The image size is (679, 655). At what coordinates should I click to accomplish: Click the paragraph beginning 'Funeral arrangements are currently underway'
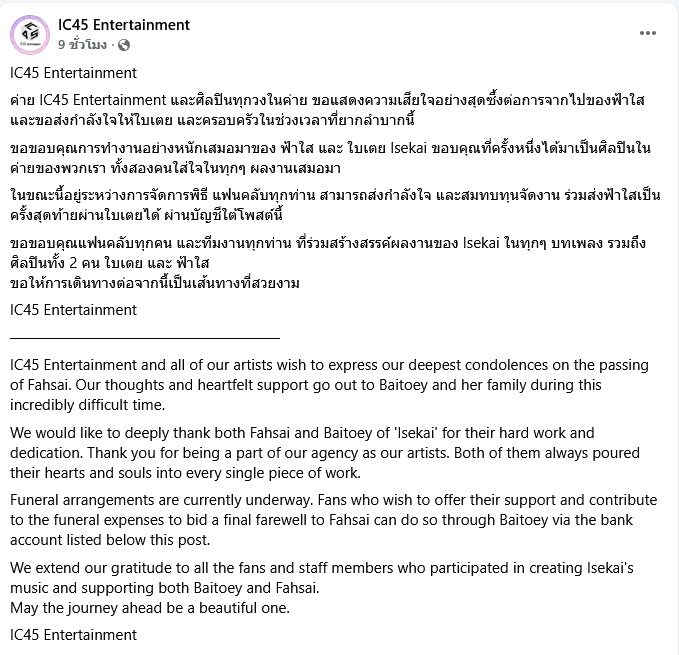click(x=333, y=520)
